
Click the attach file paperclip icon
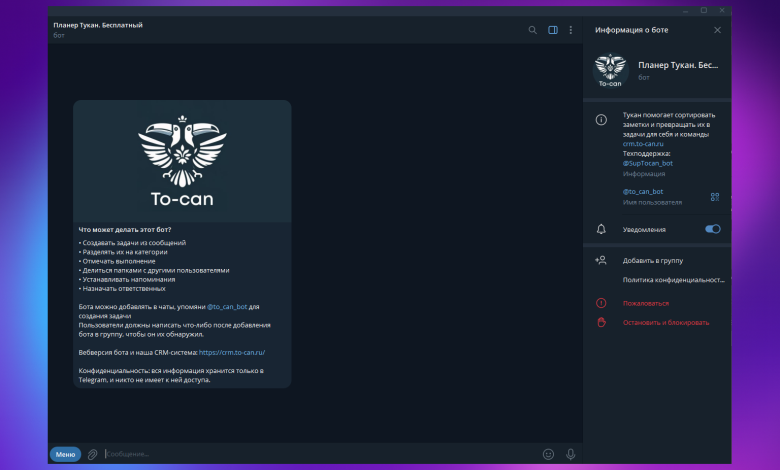[x=92, y=454]
